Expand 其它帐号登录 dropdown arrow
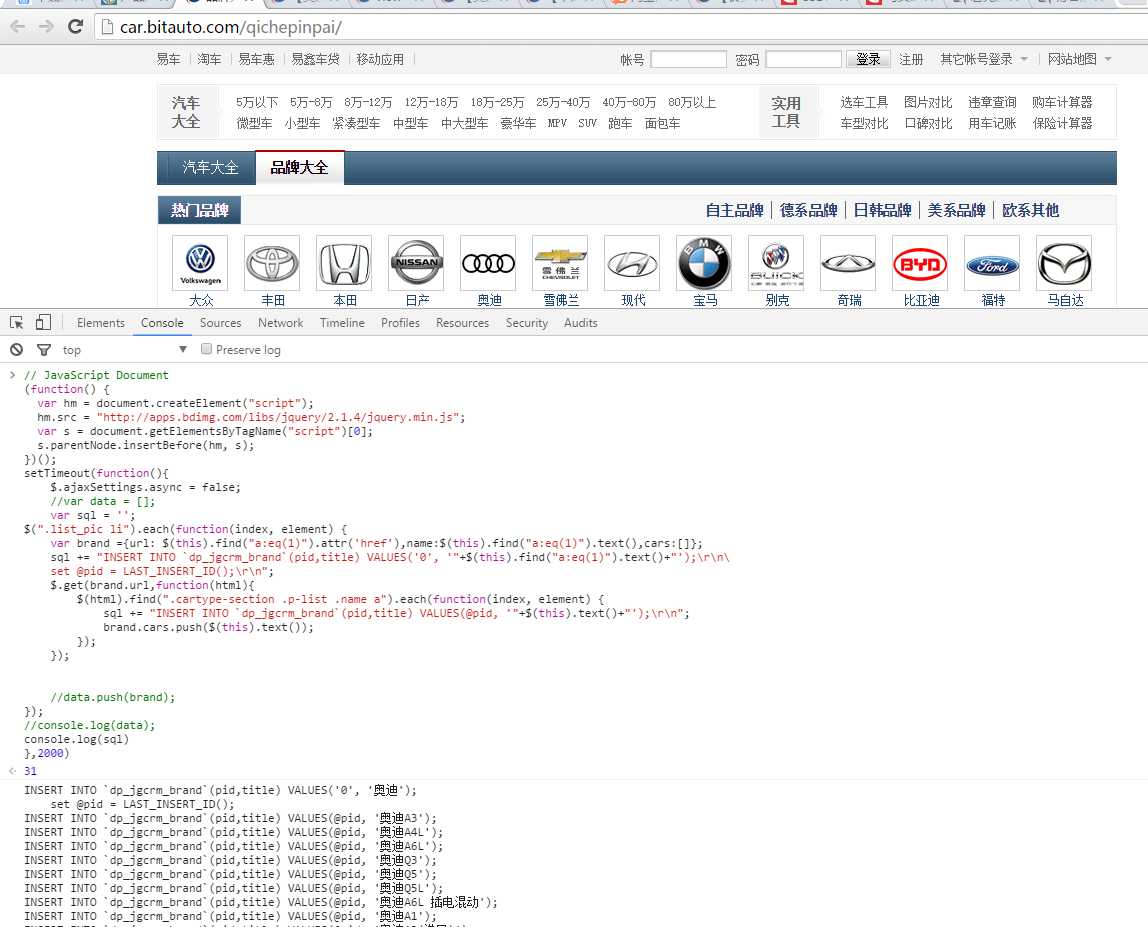 pyautogui.click(x=1024, y=59)
